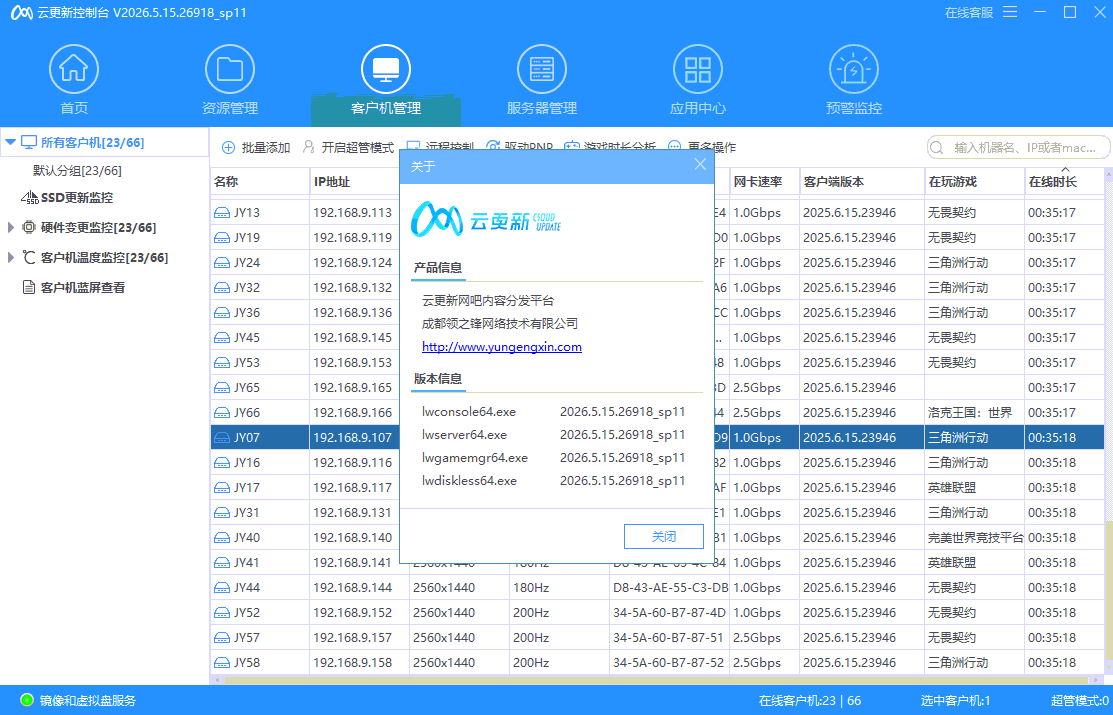The width and height of the screenshot is (1113, 715).
Task: Click 在线客服 in the title bar
Action: tap(969, 13)
